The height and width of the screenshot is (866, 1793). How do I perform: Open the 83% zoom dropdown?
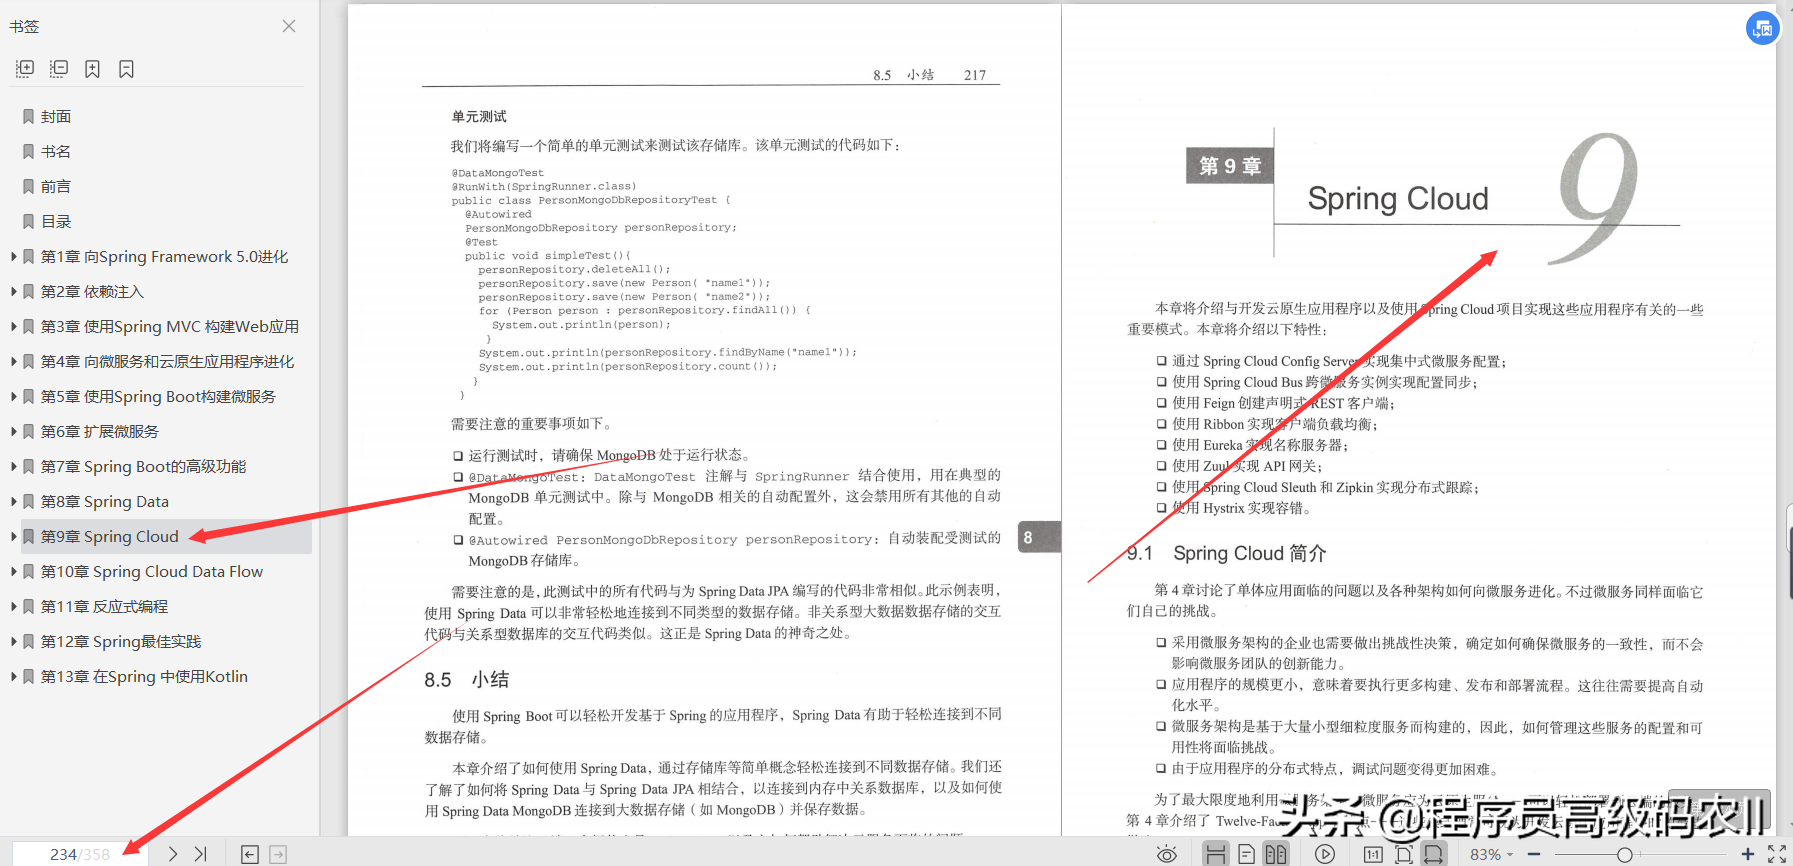[1491, 854]
